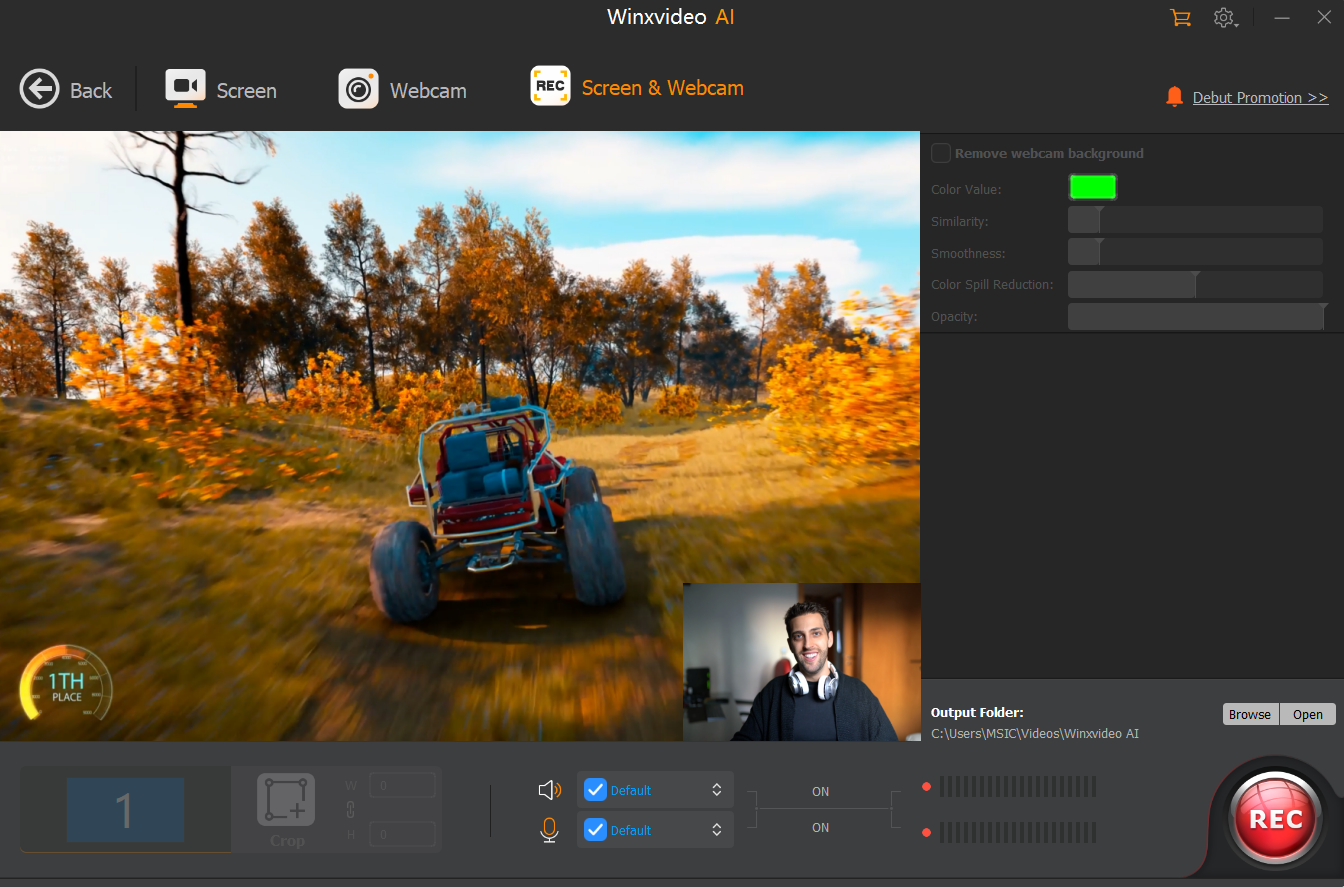This screenshot has height=887, width=1344.
Task: Open the shopping cart icon
Action: [x=1181, y=18]
